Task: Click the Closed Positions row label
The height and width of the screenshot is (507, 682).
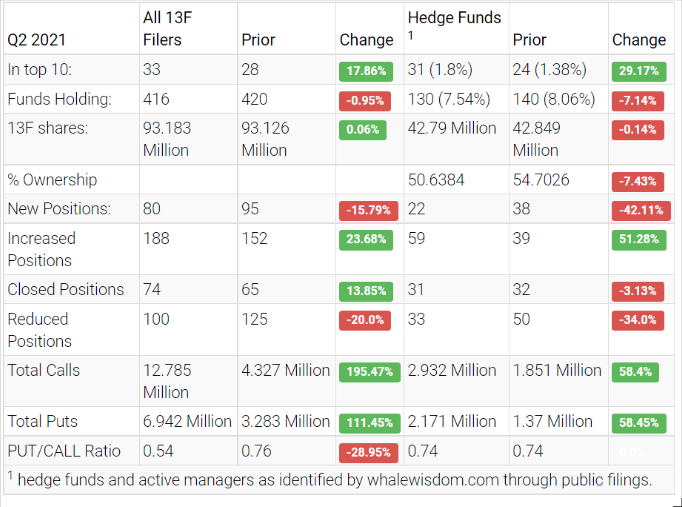Action: [66, 289]
